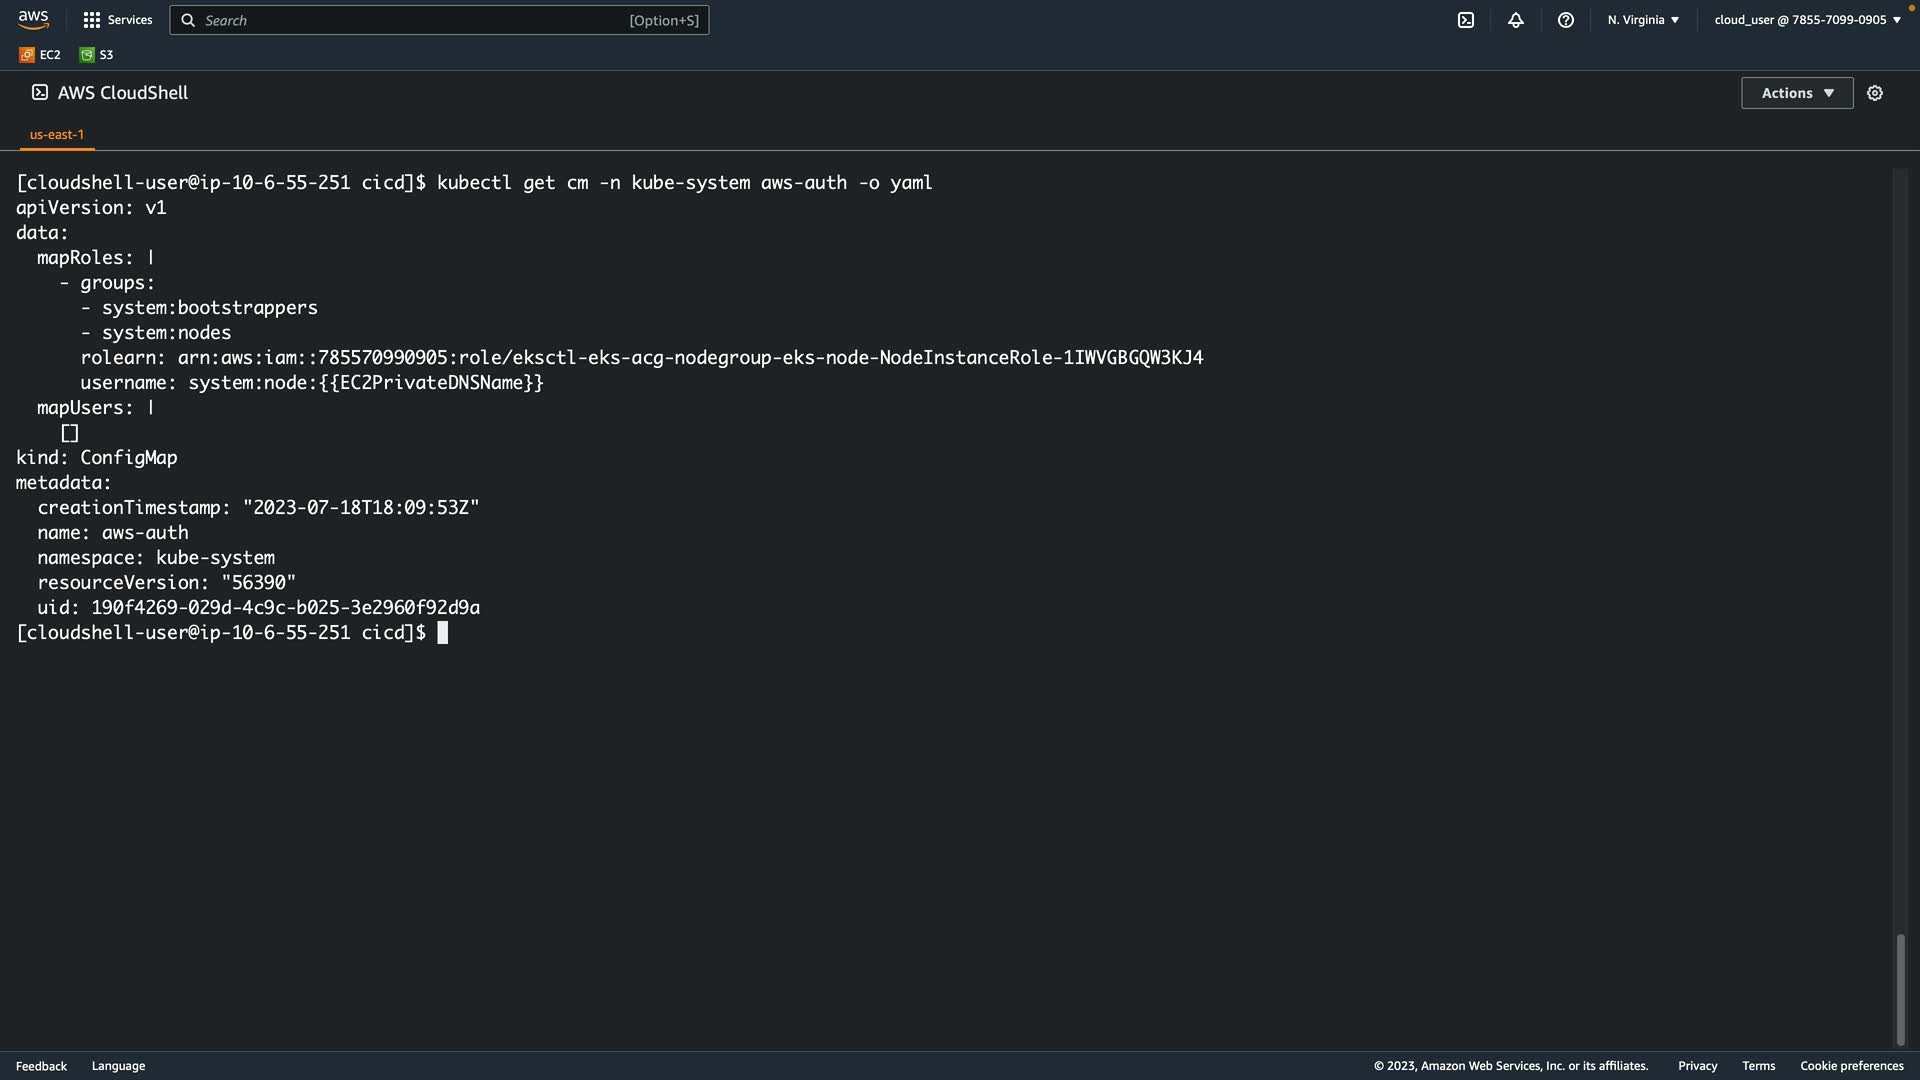The width and height of the screenshot is (1920, 1080).
Task: Click the S3 favorite shortcut icon
Action: (x=87, y=55)
